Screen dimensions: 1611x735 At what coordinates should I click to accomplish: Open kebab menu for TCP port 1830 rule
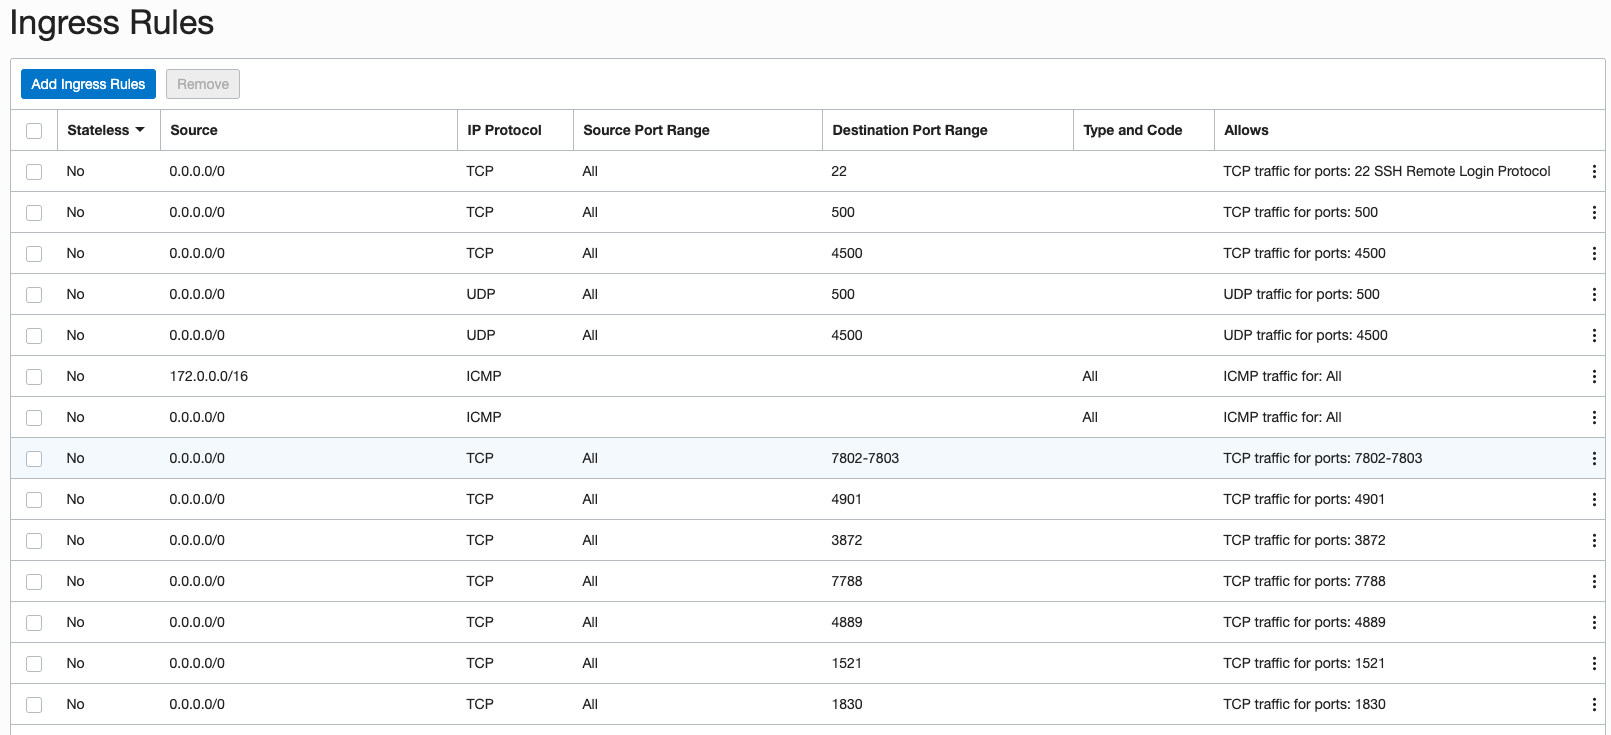(x=1593, y=704)
